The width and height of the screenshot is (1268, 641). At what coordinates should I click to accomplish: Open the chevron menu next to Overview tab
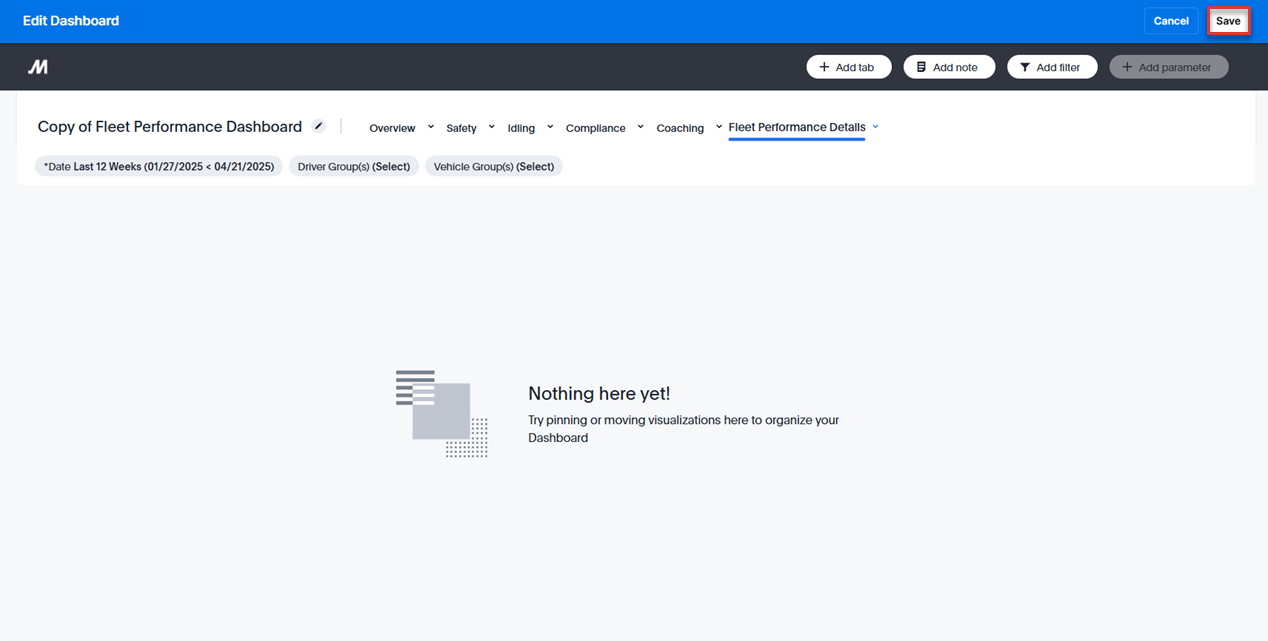pyautogui.click(x=431, y=127)
